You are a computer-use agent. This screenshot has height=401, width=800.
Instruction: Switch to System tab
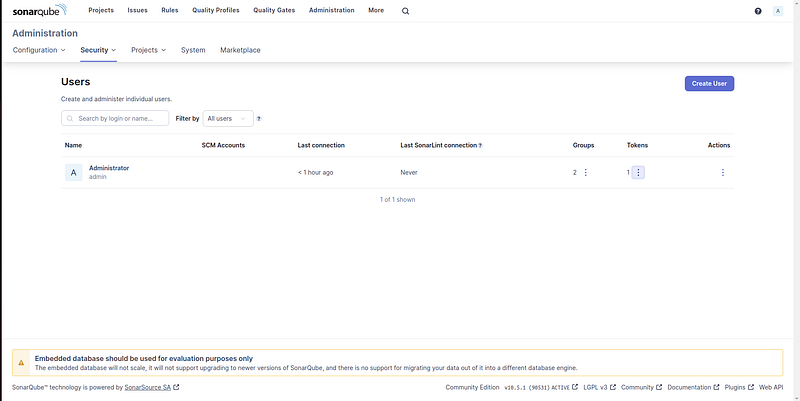pyautogui.click(x=193, y=50)
